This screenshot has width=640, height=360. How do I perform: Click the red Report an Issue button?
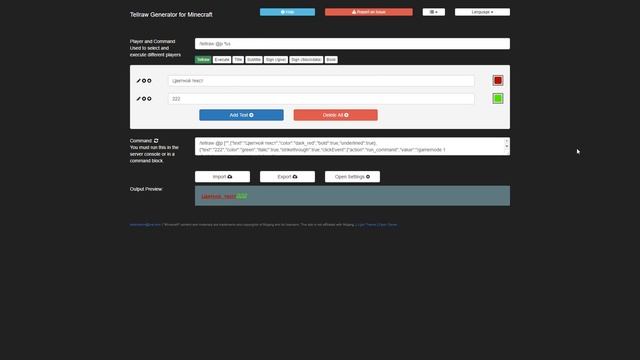pyautogui.click(x=369, y=12)
